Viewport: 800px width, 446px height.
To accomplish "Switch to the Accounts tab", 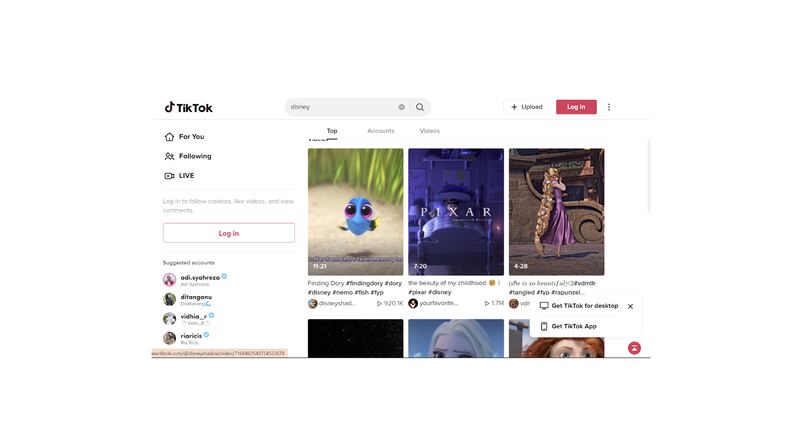I will point(381,131).
